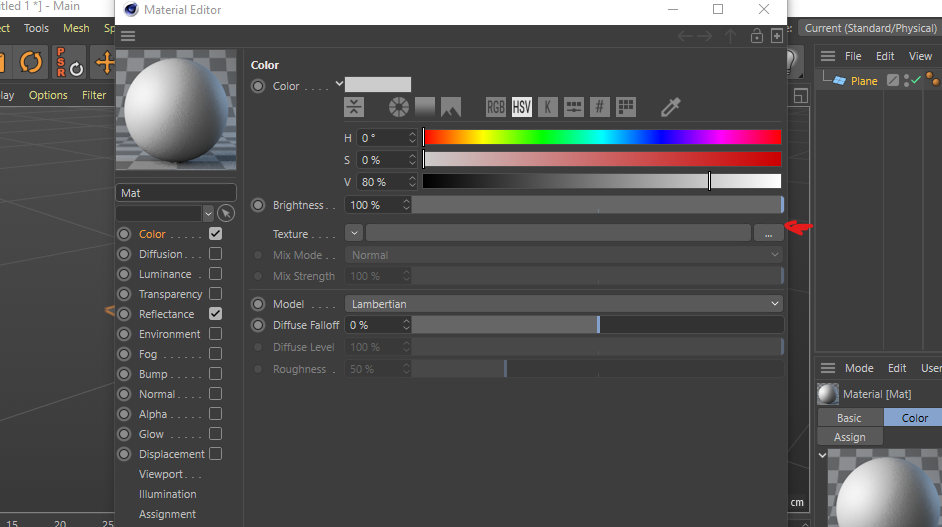Viewport: 942px width, 527px height.
Task: Open the Mesh menu
Action: [76, 28]
